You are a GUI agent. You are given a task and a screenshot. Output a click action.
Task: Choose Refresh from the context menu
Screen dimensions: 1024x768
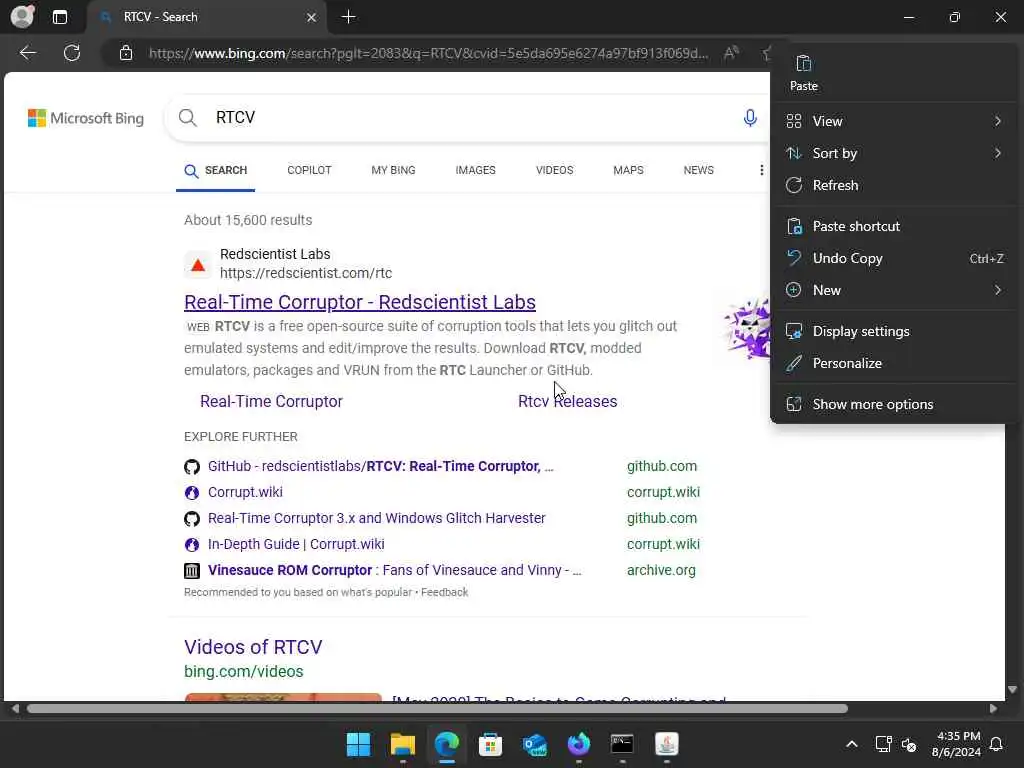coord(894,185)
